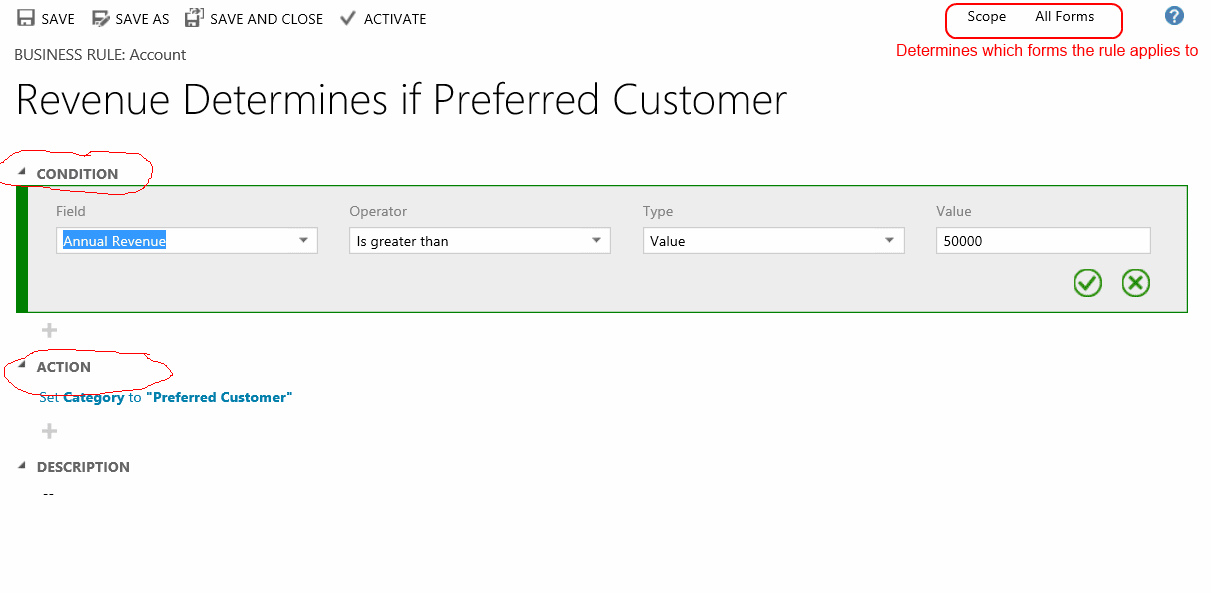
Task: Click the Activate checkmark icon
Action: pos(347,17)
